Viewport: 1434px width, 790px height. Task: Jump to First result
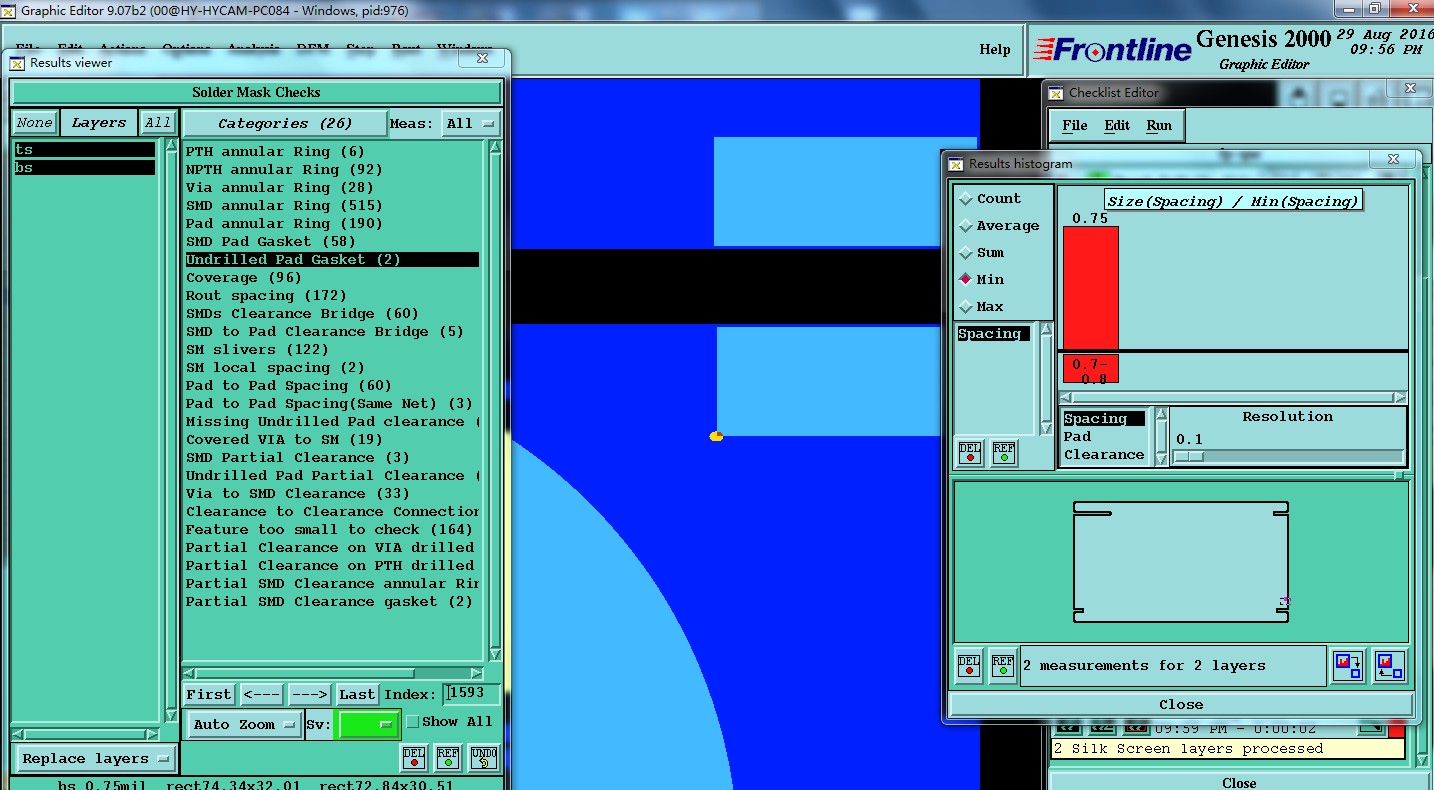tap(209, 695)
